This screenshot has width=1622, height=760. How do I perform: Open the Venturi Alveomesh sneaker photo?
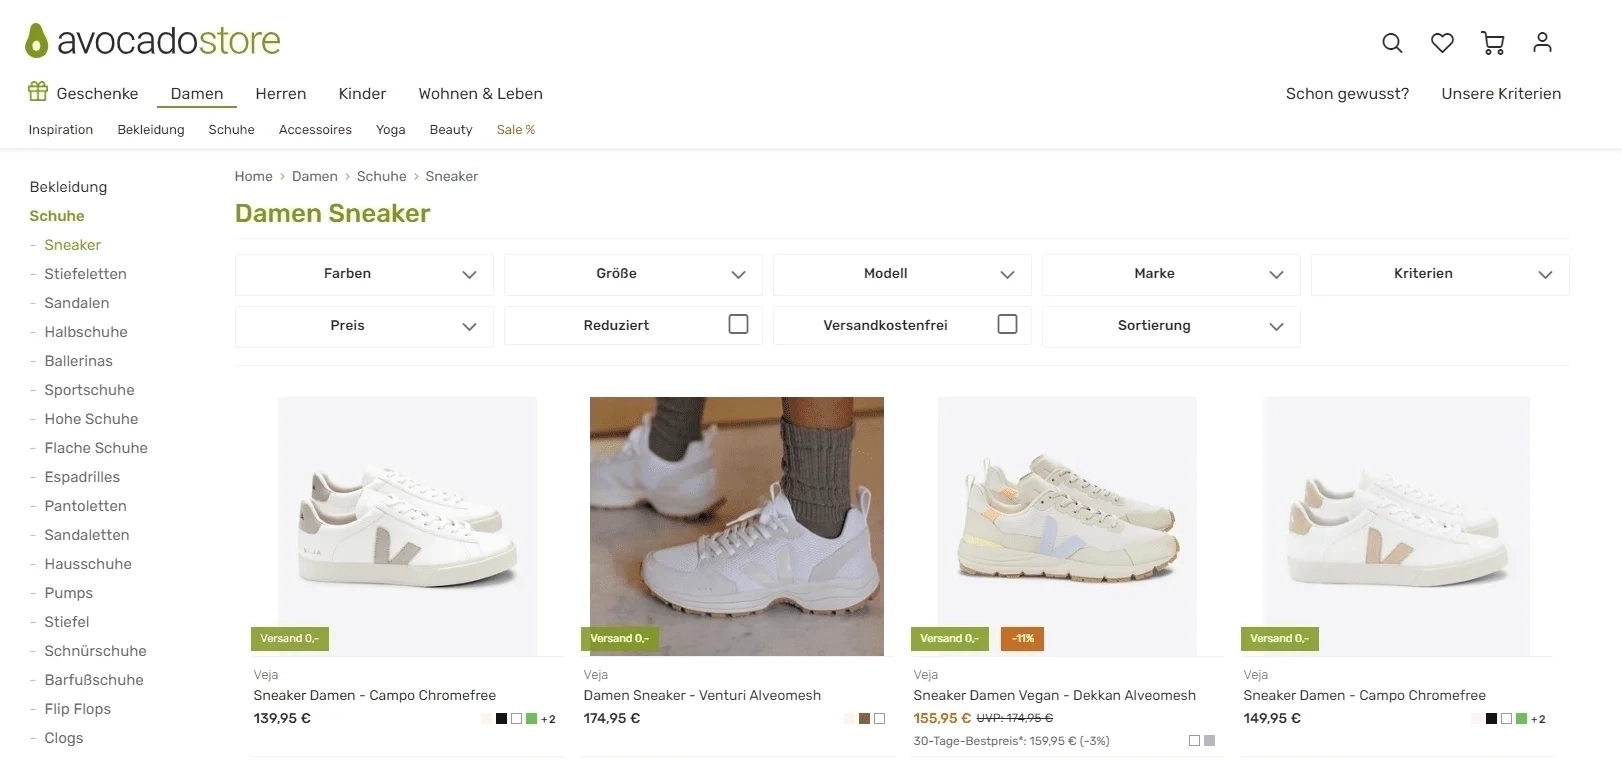coord(737,526)
